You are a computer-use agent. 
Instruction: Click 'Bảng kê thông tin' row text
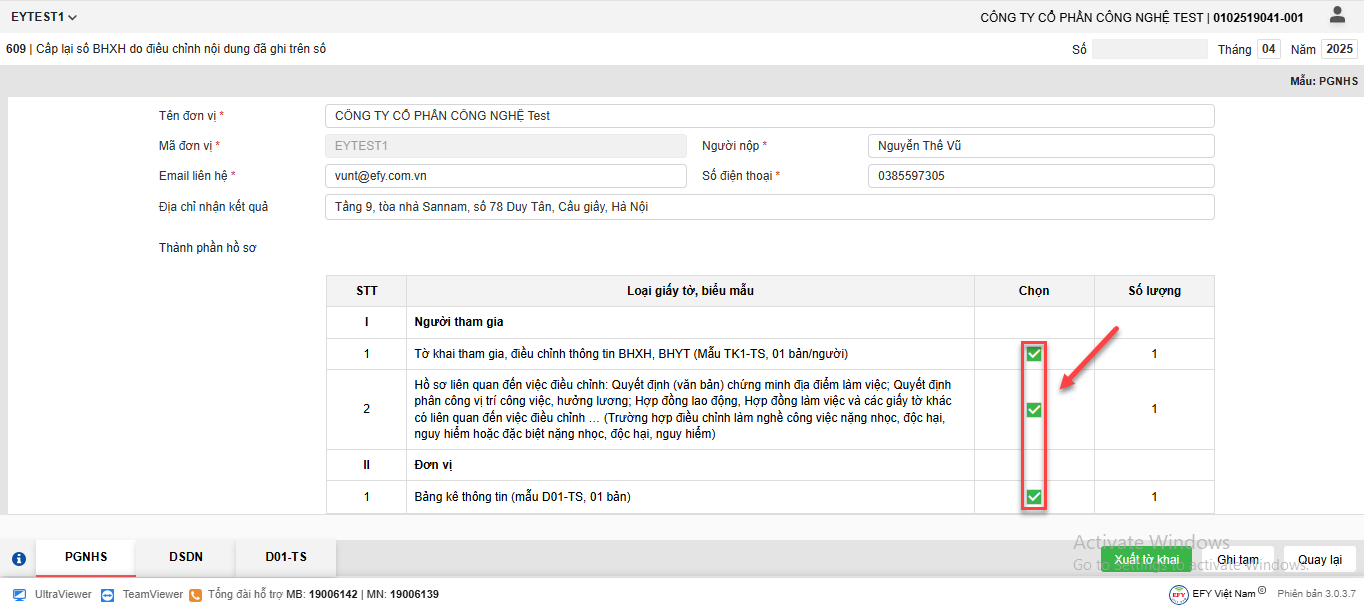pos(522,497)
